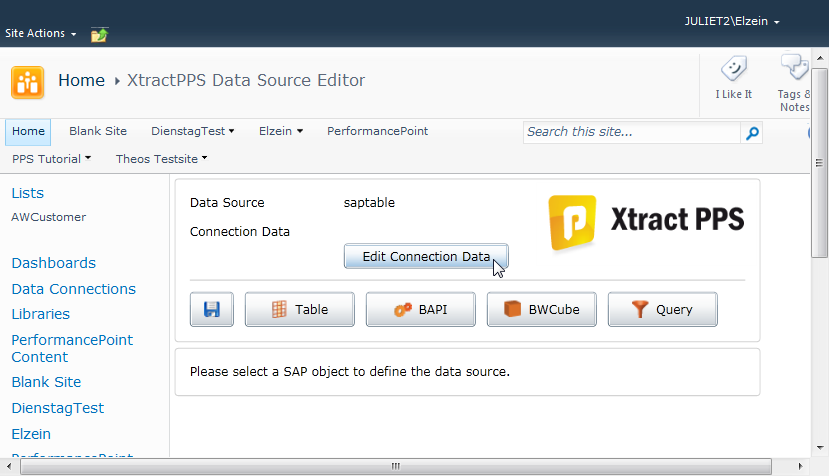Open the AWCustomer list
Screen dimensions: 829x476
point(49,217)
